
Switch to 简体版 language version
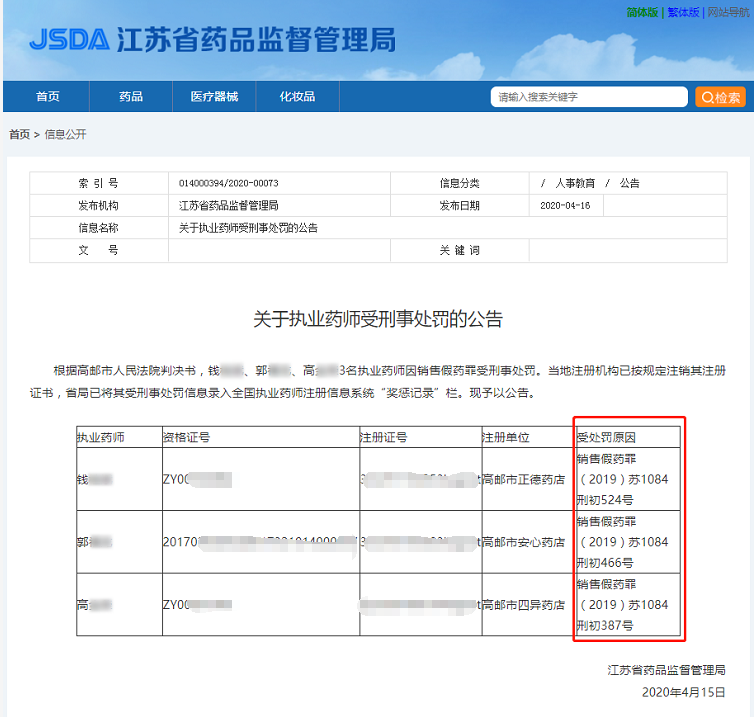[x=642, y=12]
